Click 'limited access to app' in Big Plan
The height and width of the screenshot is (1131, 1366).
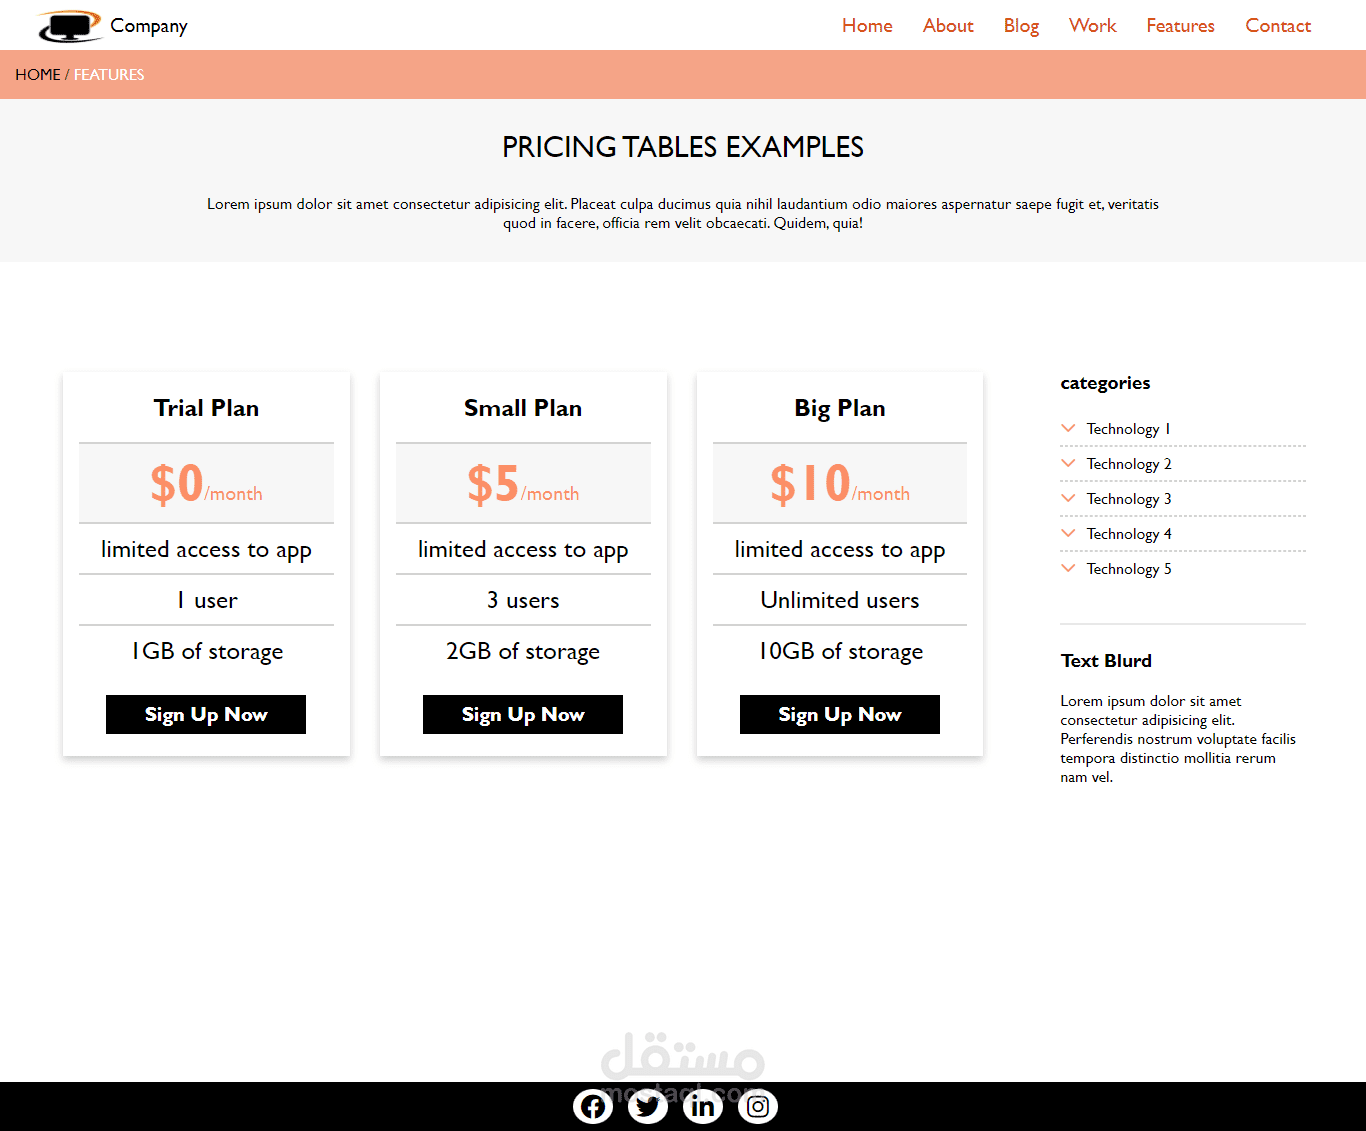840,550
